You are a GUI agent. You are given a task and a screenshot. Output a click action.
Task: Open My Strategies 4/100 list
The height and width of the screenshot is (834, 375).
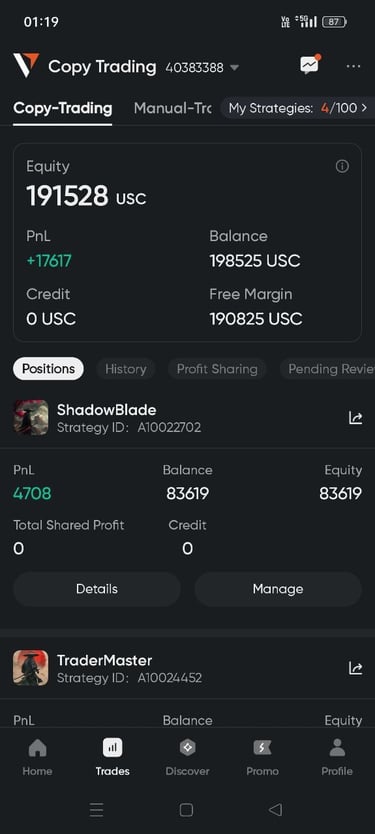pos(298,108)
